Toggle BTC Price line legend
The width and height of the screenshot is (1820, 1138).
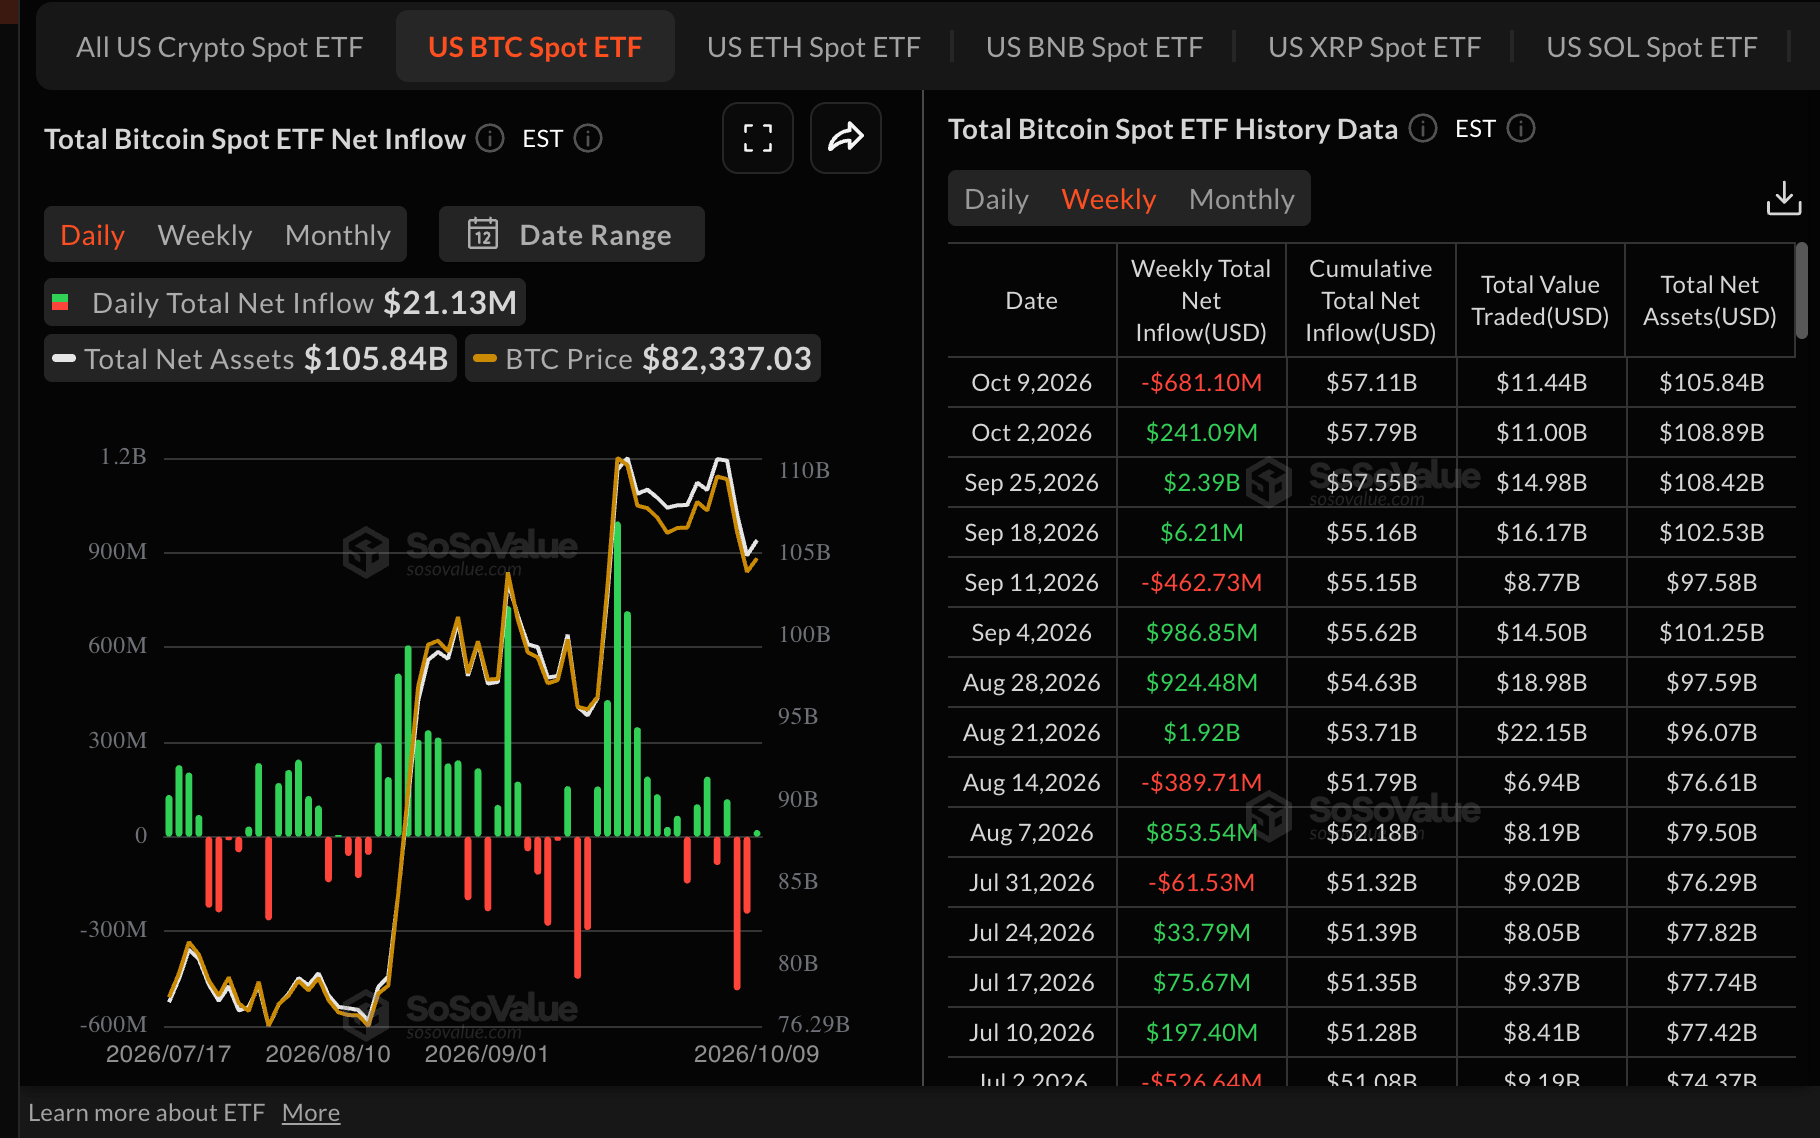pos(643,358)
